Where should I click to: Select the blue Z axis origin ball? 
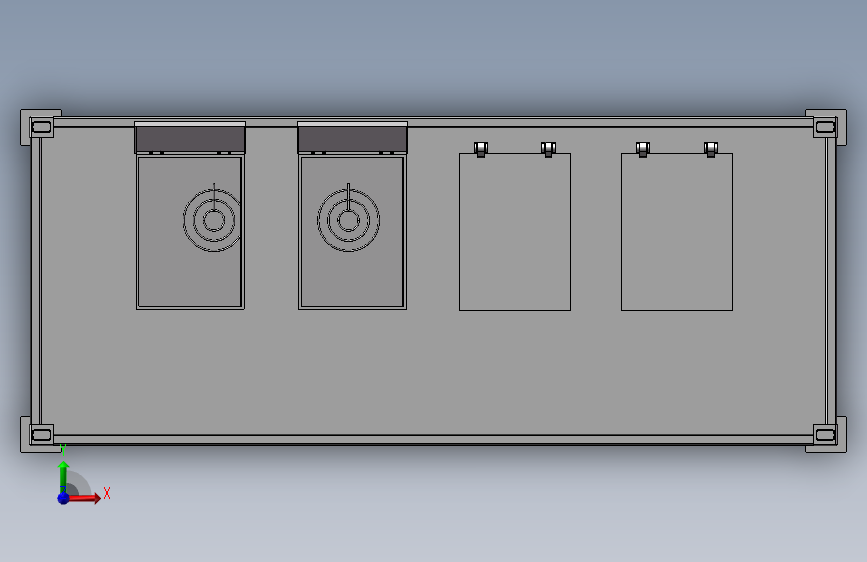[63, 498]
